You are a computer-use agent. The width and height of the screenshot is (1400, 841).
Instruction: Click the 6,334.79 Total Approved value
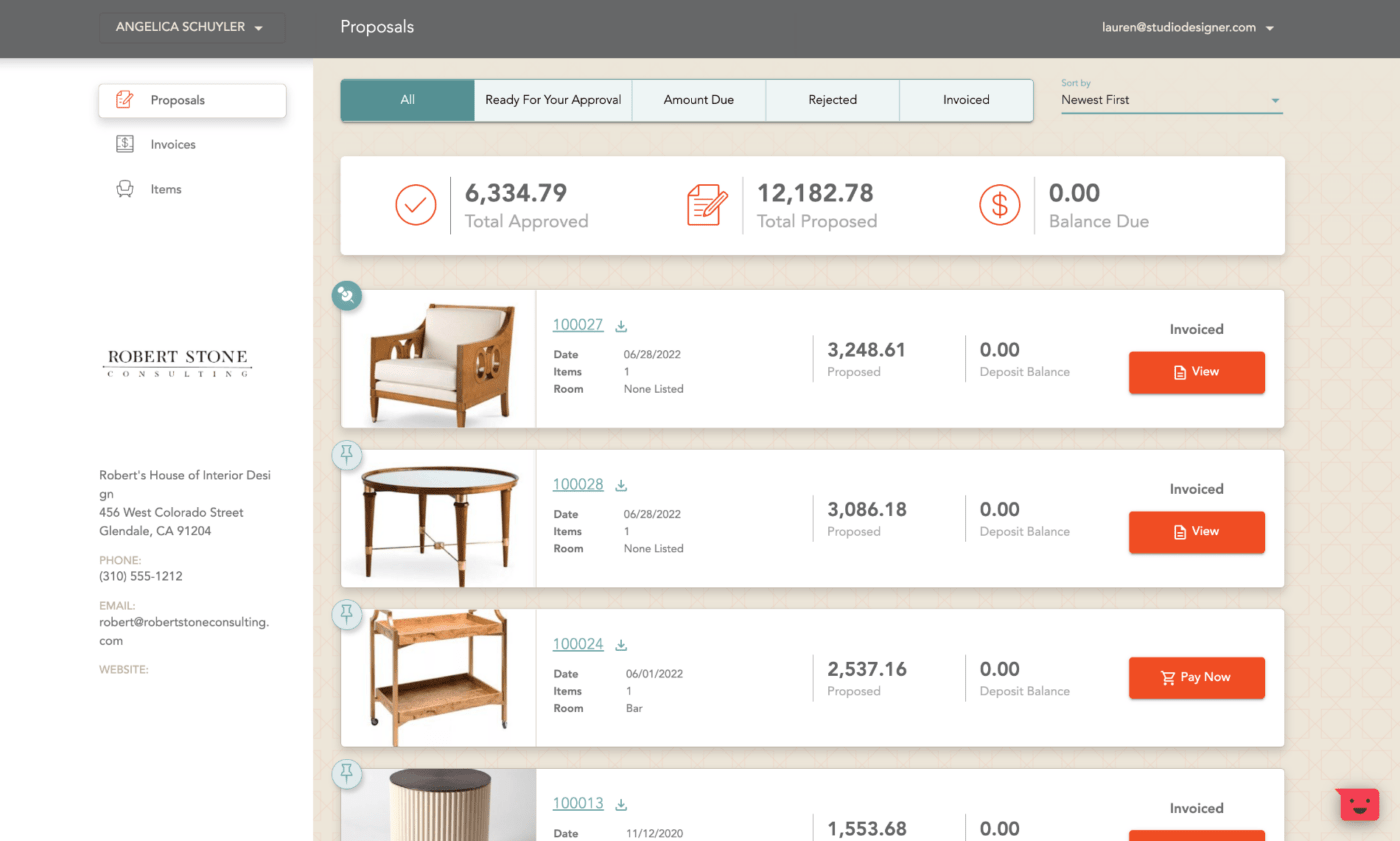pos(516,193)
